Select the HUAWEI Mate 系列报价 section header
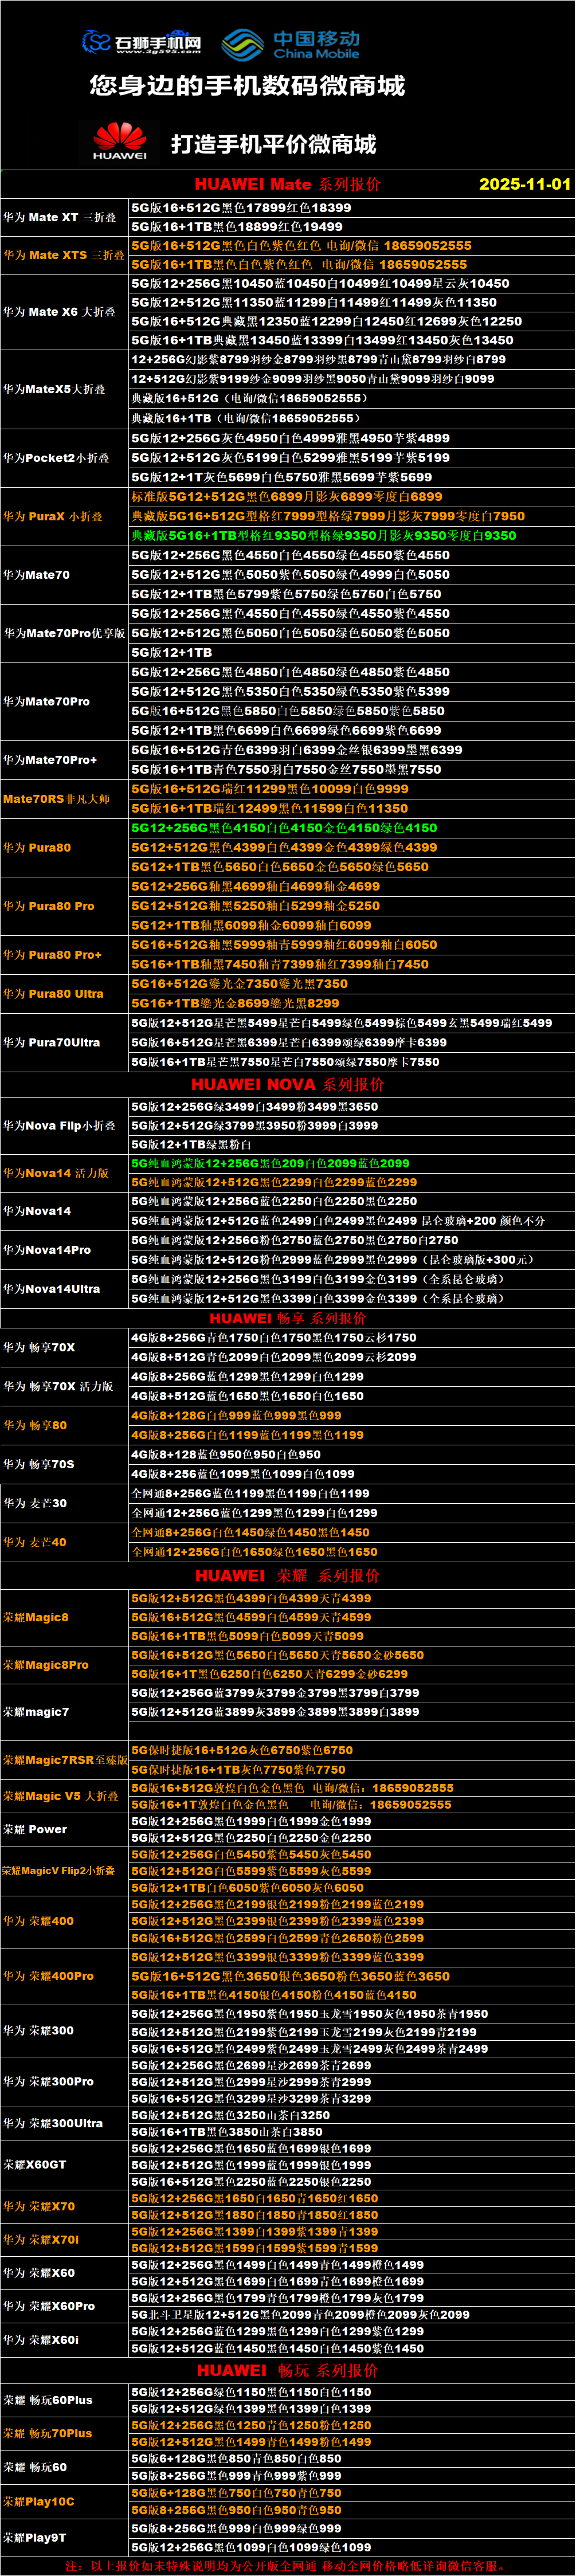 point(287,184)
